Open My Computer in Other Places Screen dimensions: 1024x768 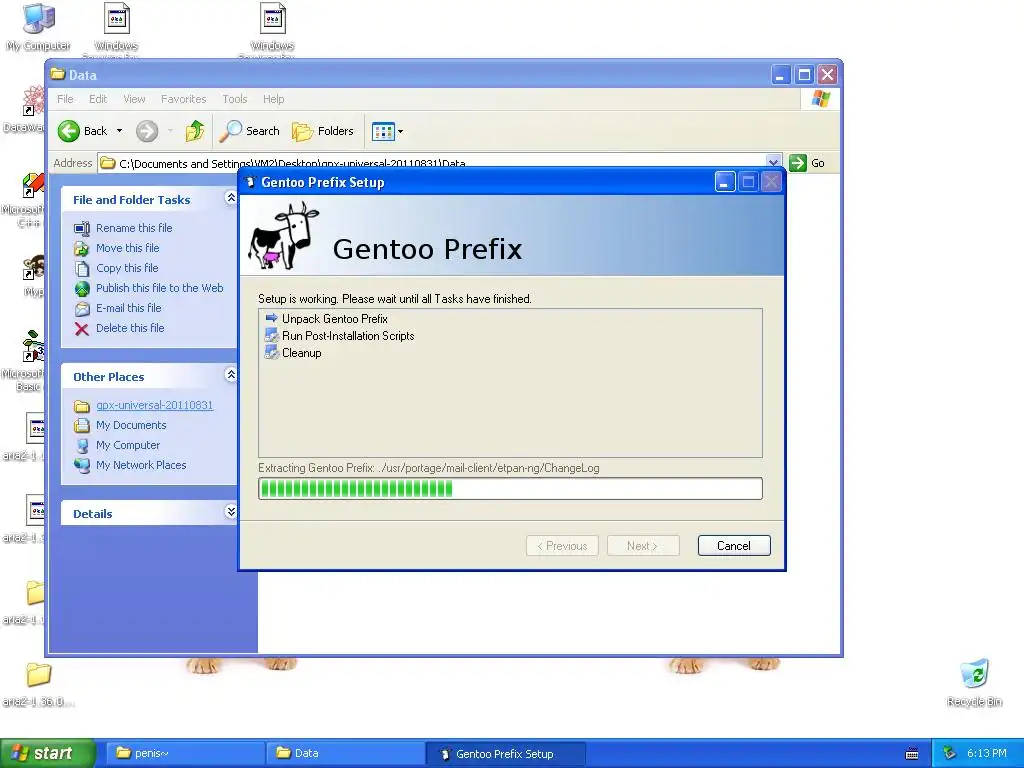click(127, 445)
